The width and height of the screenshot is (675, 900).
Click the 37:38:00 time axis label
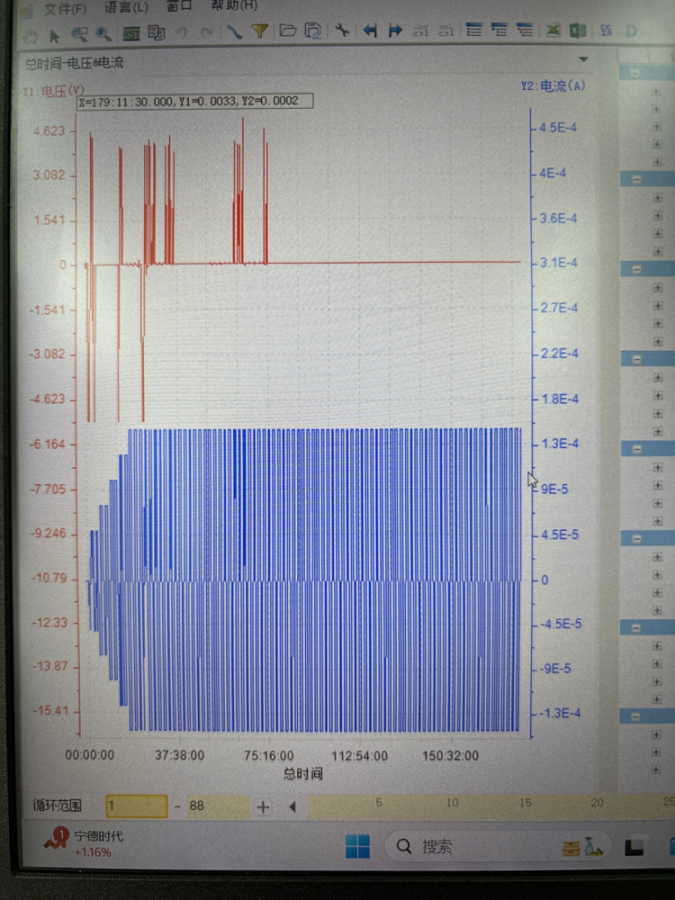pyautogui.click(x=180, y=755)
